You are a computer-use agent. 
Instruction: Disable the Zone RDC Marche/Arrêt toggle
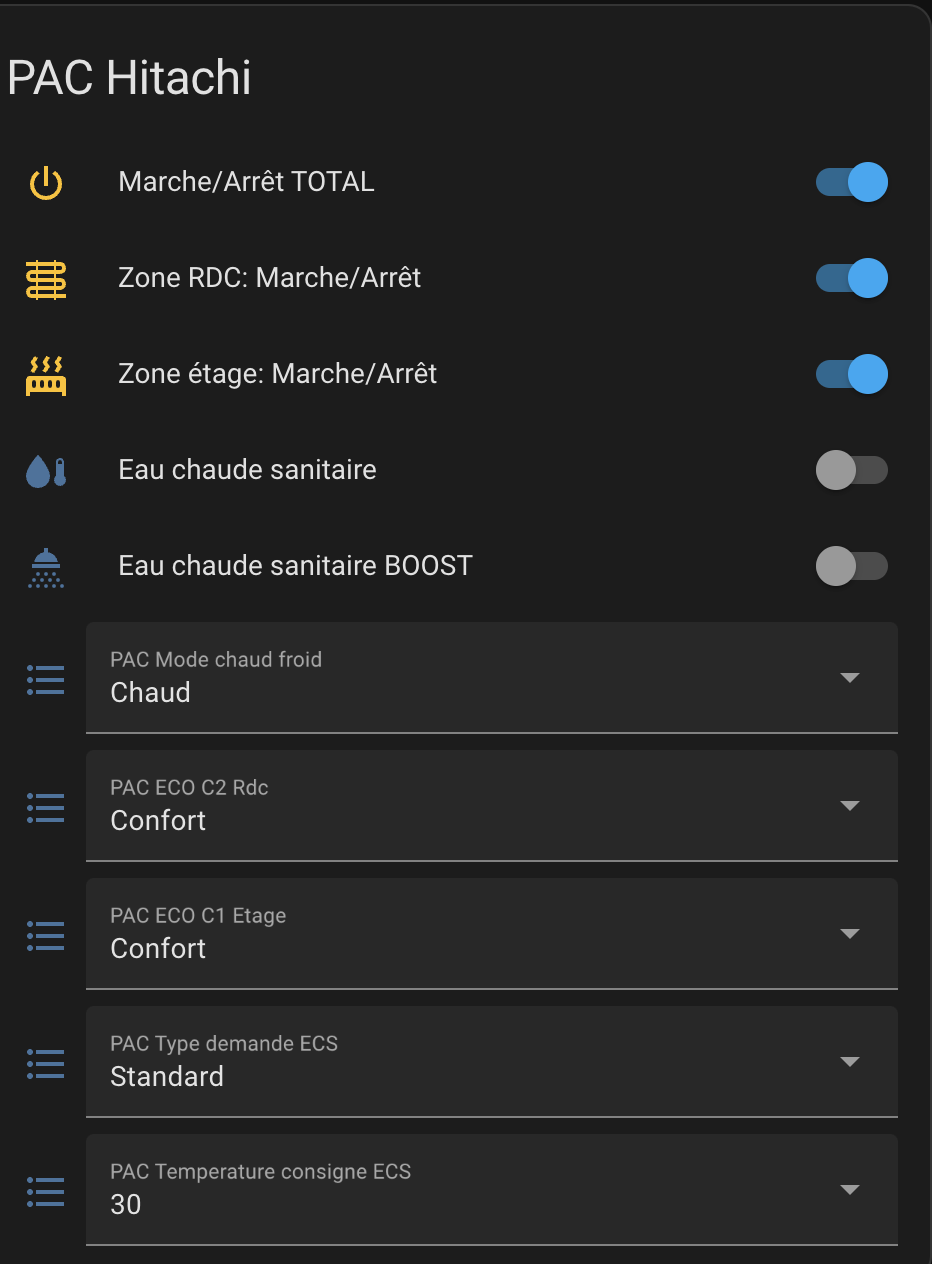(x=852, y=279)
